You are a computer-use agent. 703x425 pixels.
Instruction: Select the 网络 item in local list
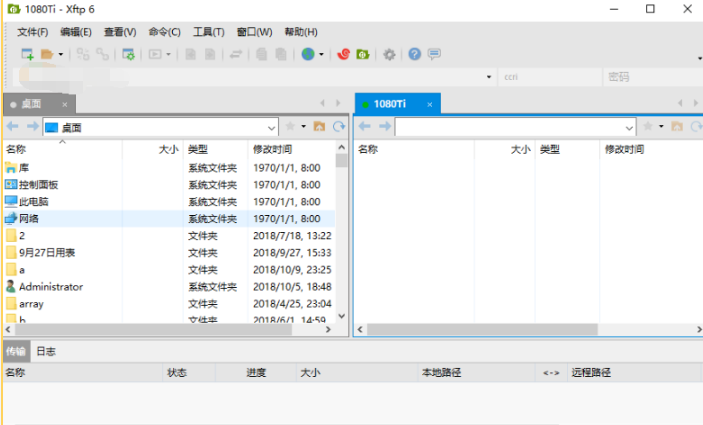point(169,219)
